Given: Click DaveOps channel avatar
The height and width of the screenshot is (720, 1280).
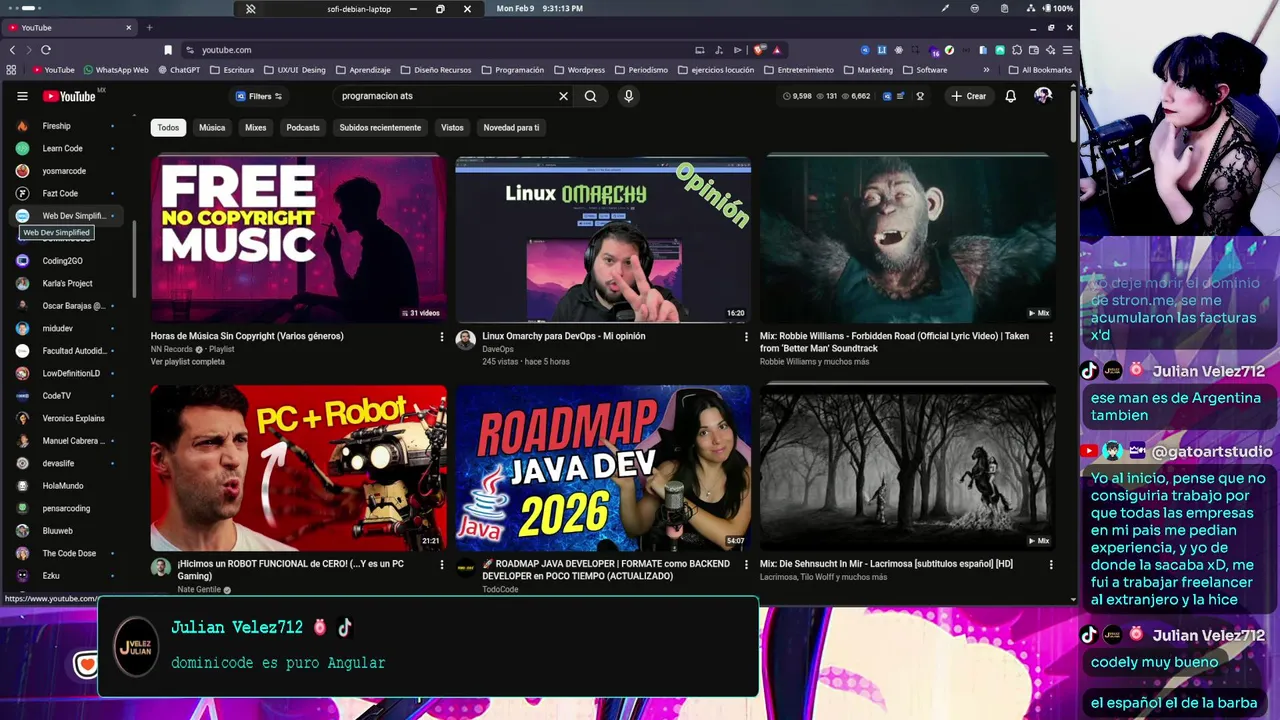Looking at the screenshot, I should pyautogui.click(x=465, y=340).
